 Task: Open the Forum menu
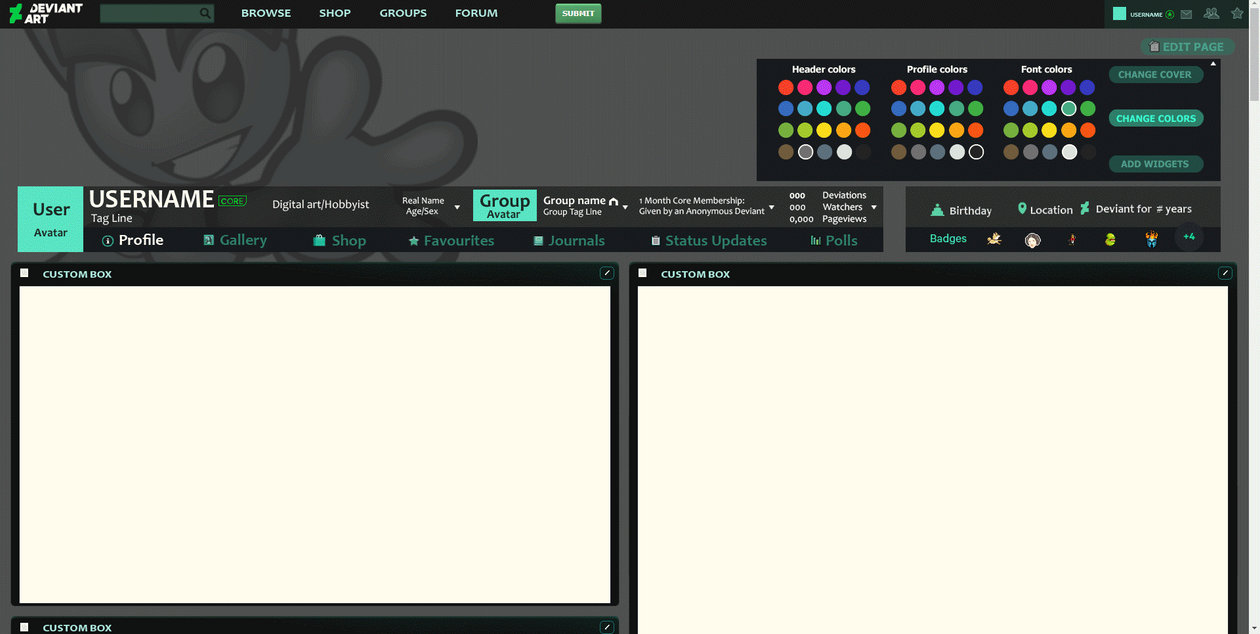[x=476, y=13]
